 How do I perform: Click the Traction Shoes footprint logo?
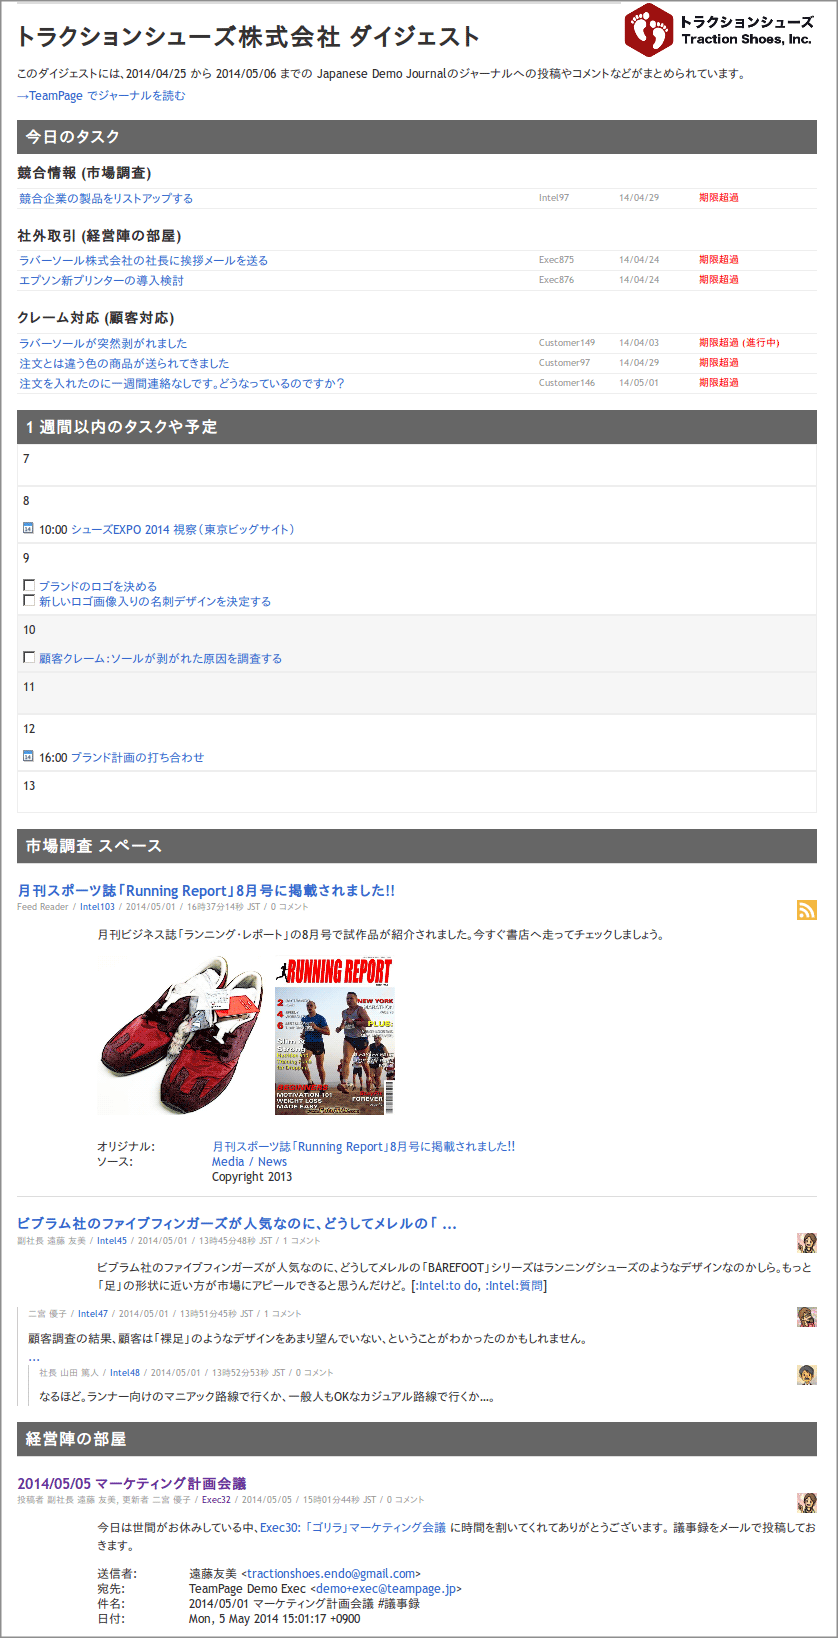point(649,30)
